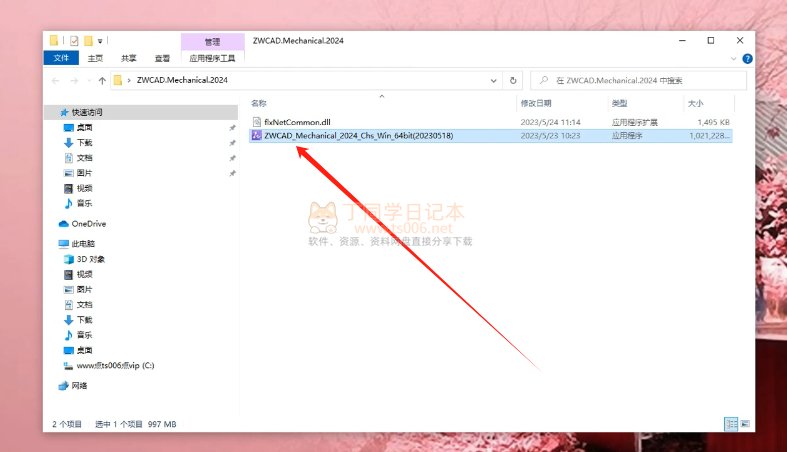This screenshot has width=787, height=452.
Task: Select the flxNetCommon.dll file
Action: point(297,122)
